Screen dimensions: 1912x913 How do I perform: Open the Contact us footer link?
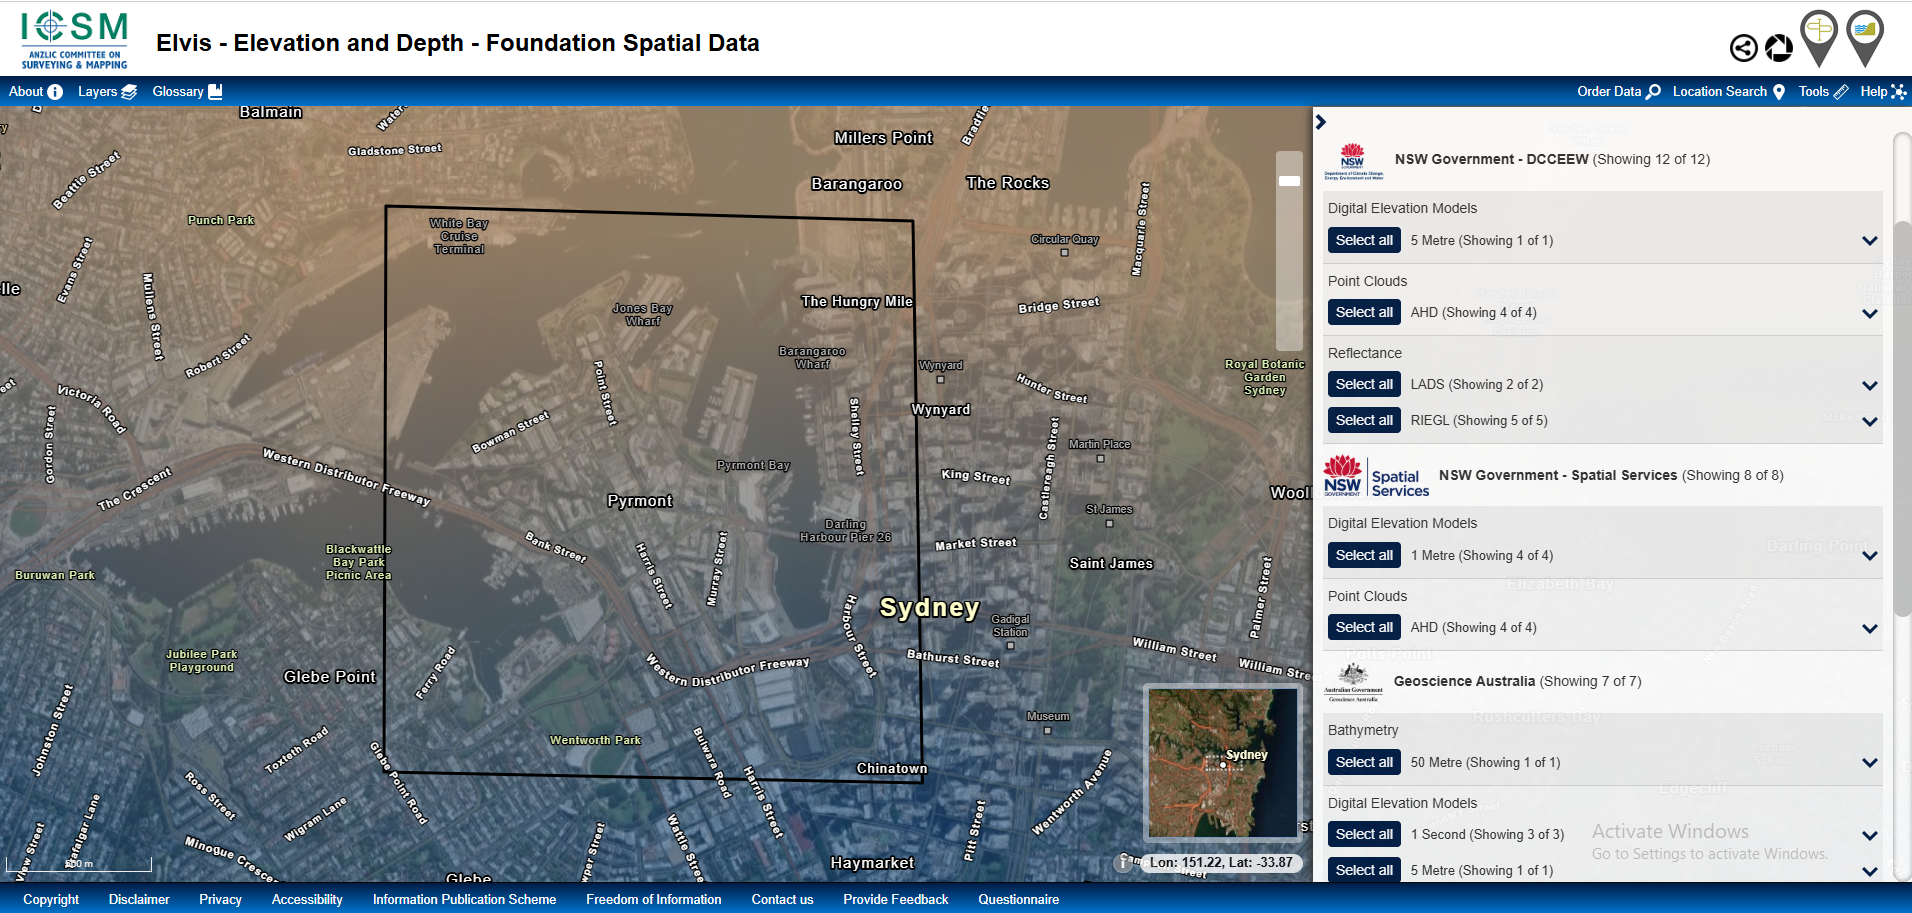pos(782,899)
